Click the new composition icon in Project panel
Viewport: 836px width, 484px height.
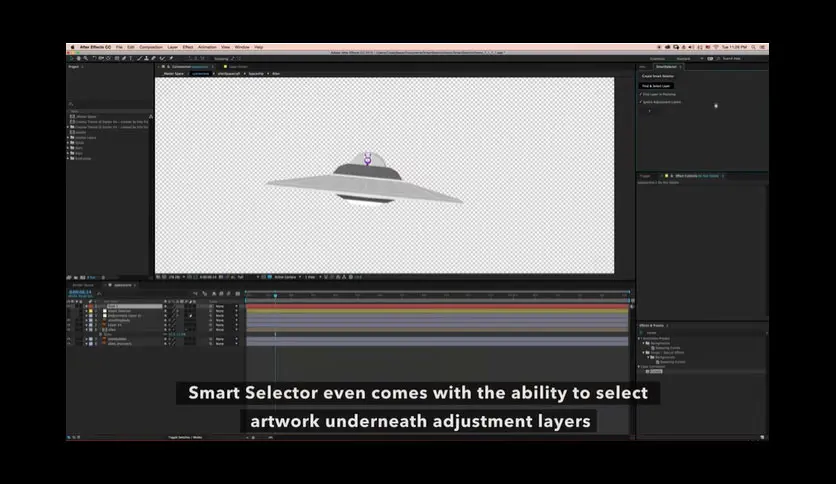[x=83, y=277]
